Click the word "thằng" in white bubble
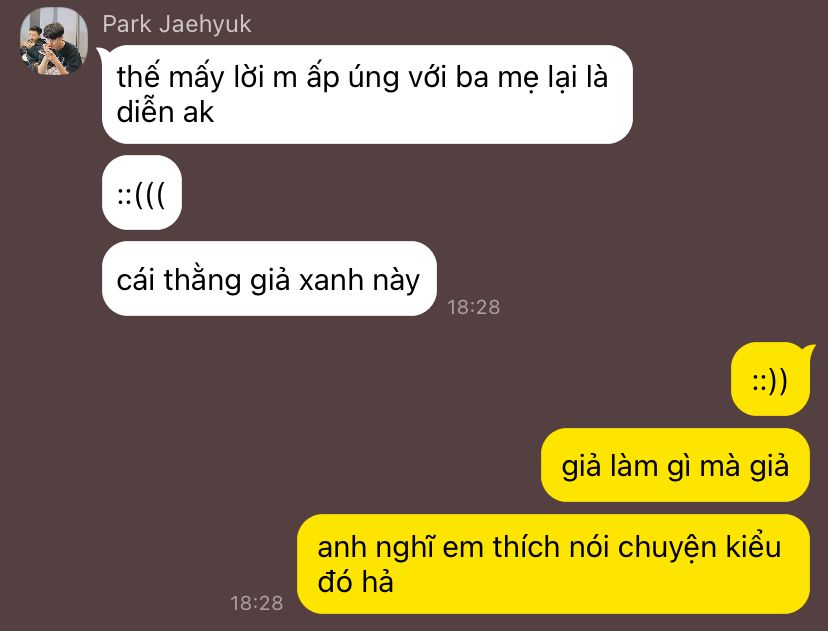828x631 pixels. click(202, 280)
